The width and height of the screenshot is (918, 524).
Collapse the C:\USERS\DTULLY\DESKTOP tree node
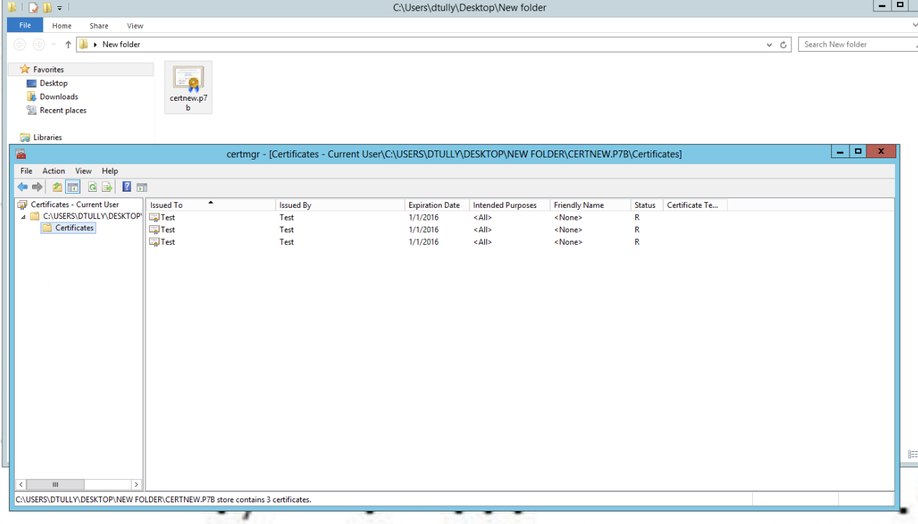tap(24, 216)
